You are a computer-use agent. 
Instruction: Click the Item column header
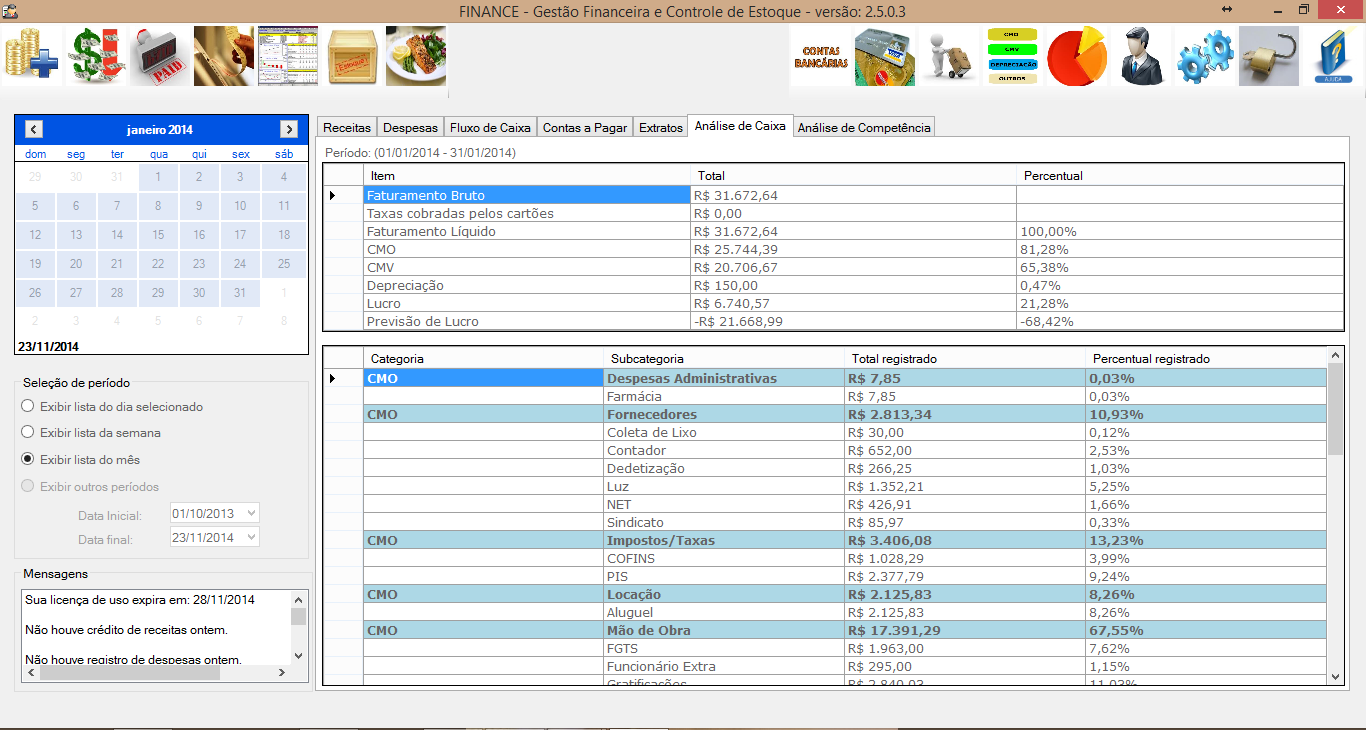[527, 176]
